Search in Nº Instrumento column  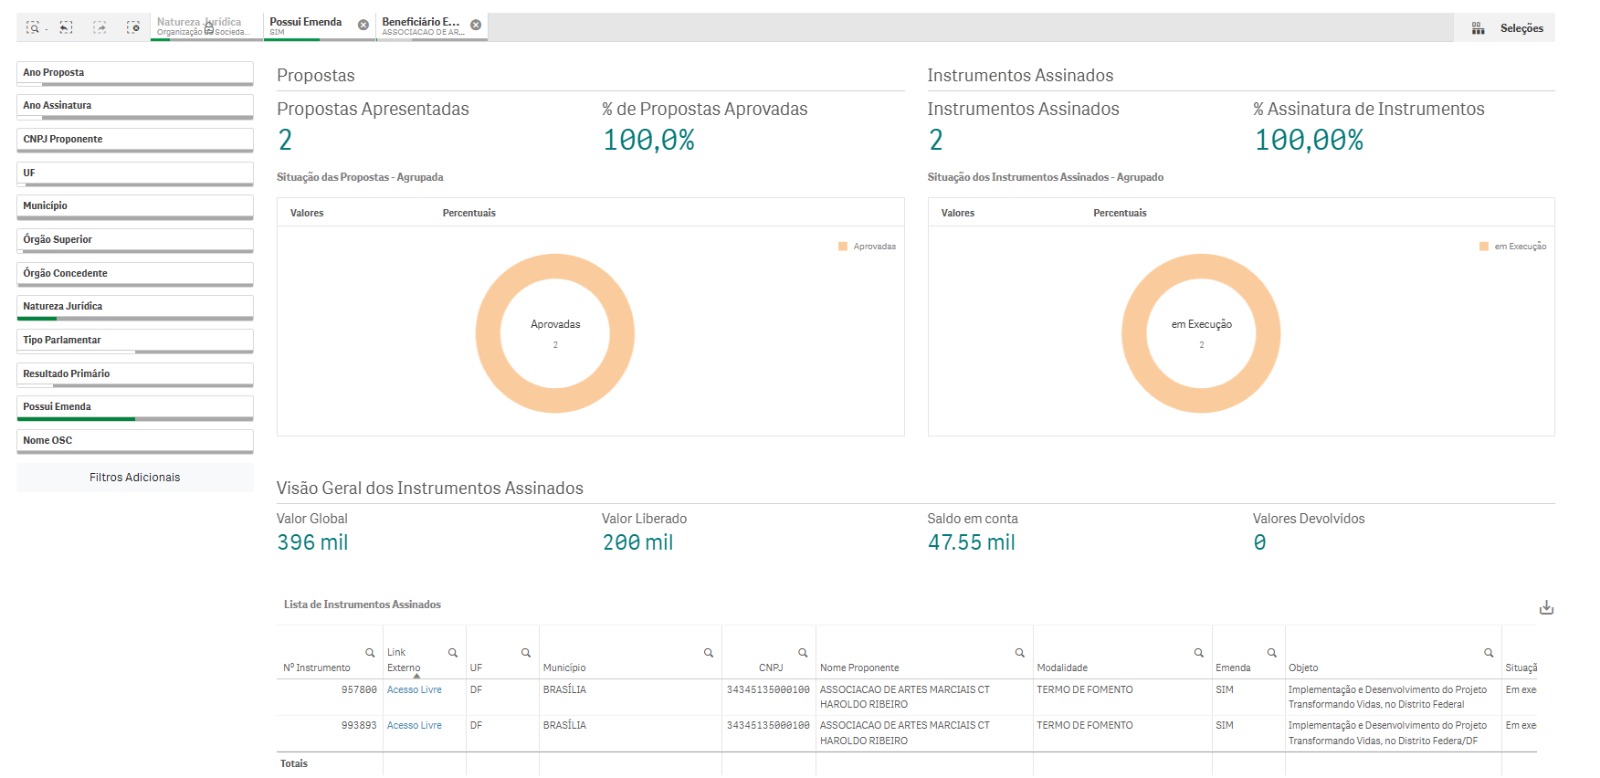[370, 653]
